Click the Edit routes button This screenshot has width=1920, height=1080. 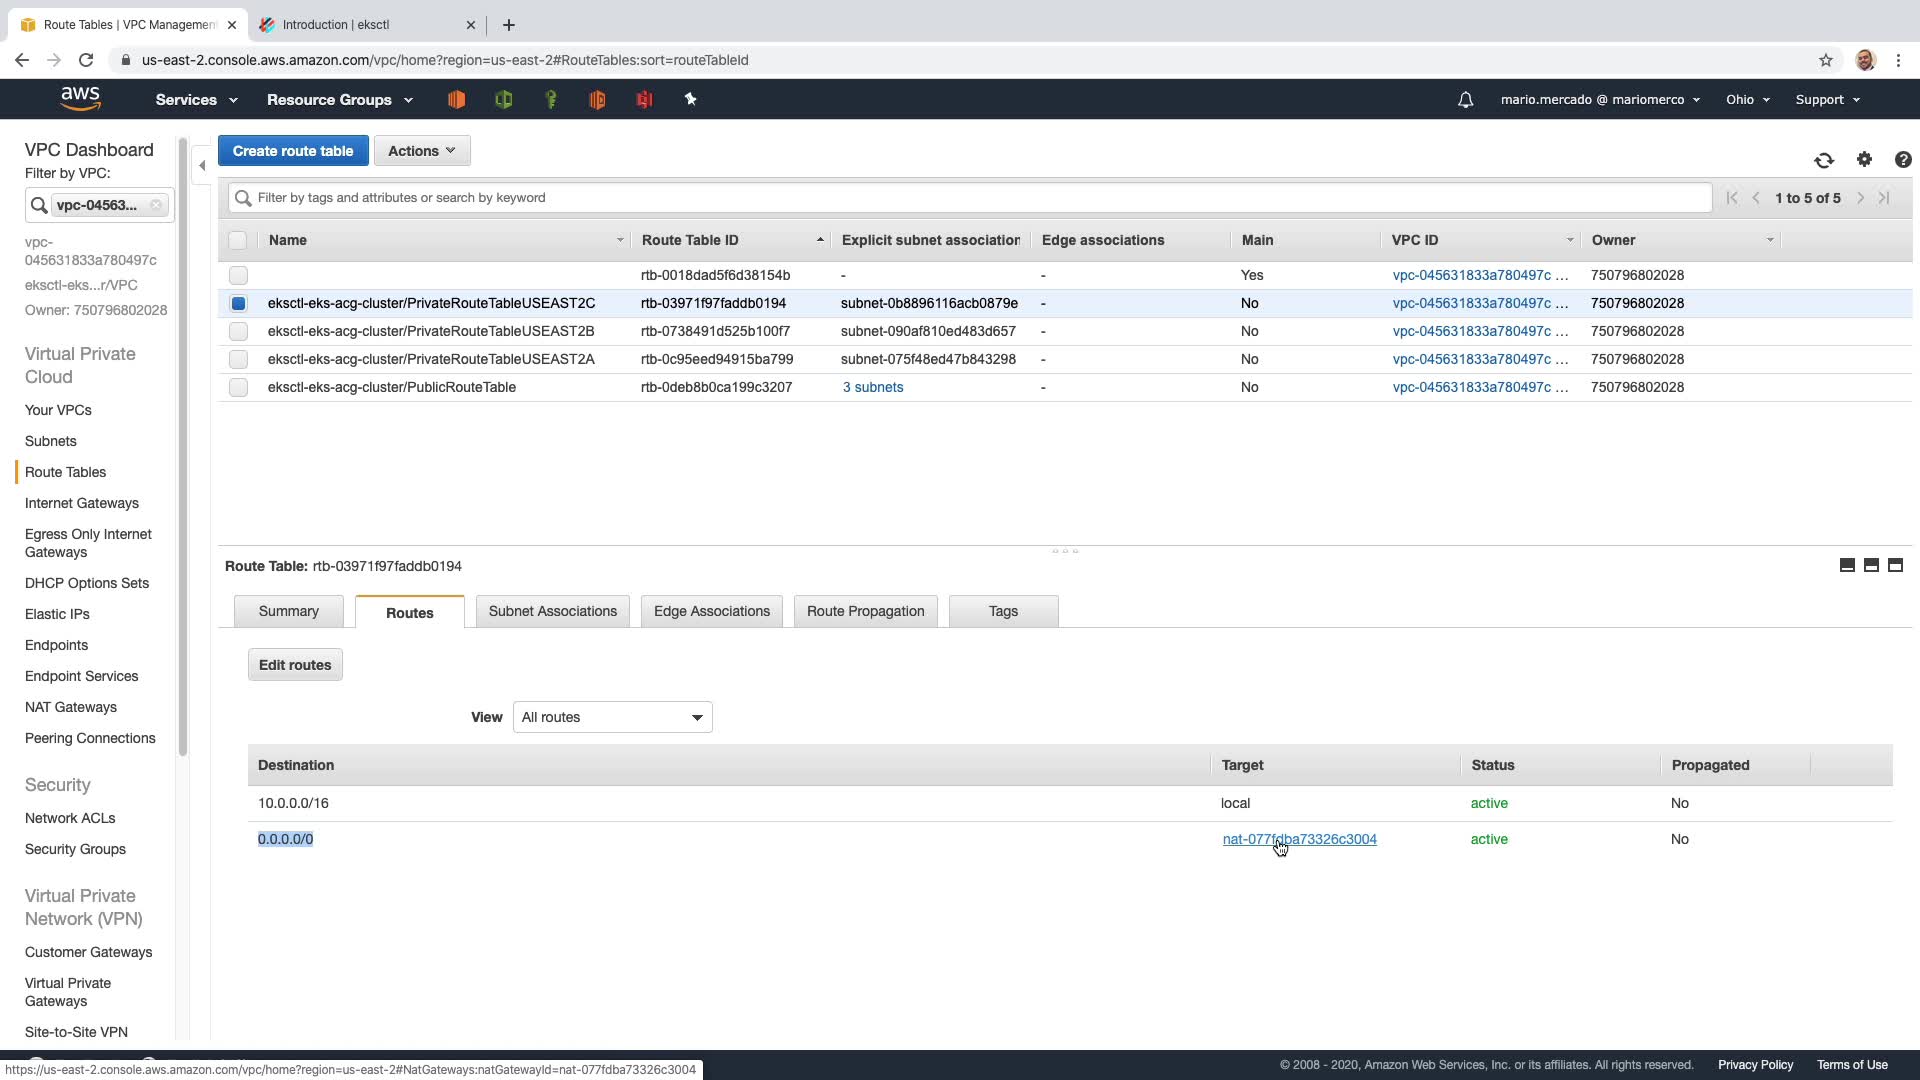pyautogui.click(x=295, y=665)
